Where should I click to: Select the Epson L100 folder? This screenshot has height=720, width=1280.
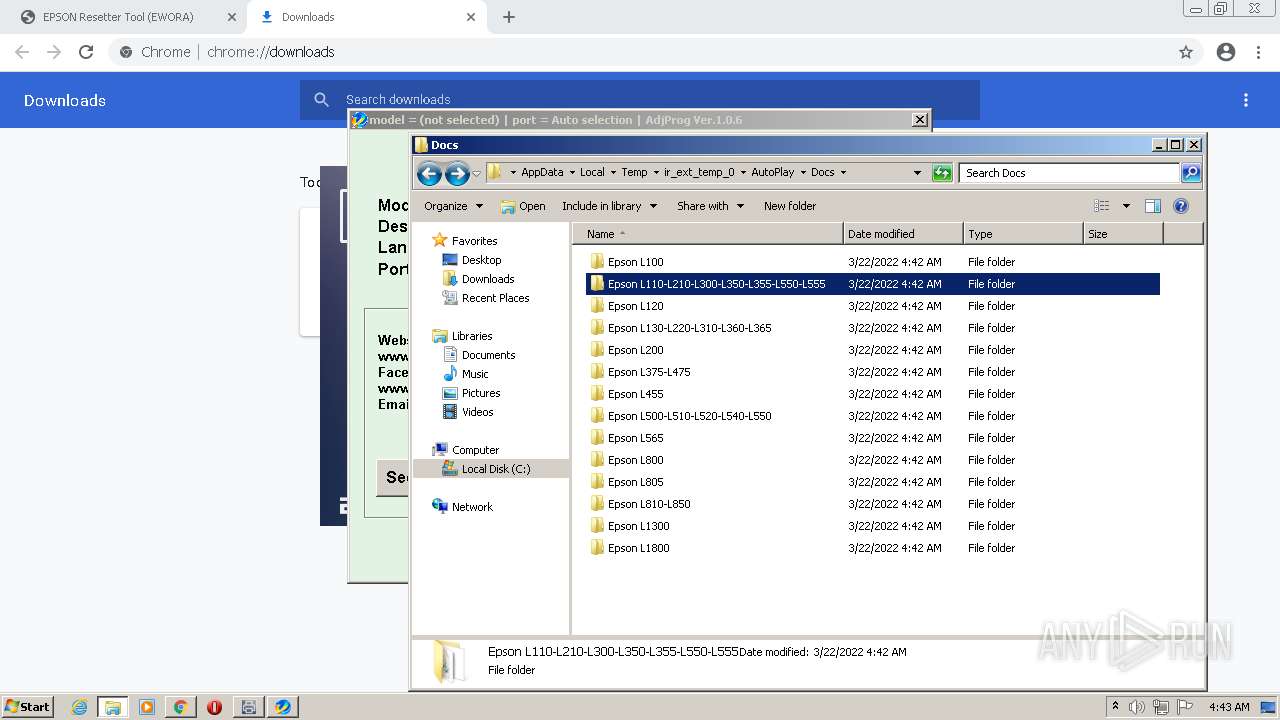coord(873,262)
